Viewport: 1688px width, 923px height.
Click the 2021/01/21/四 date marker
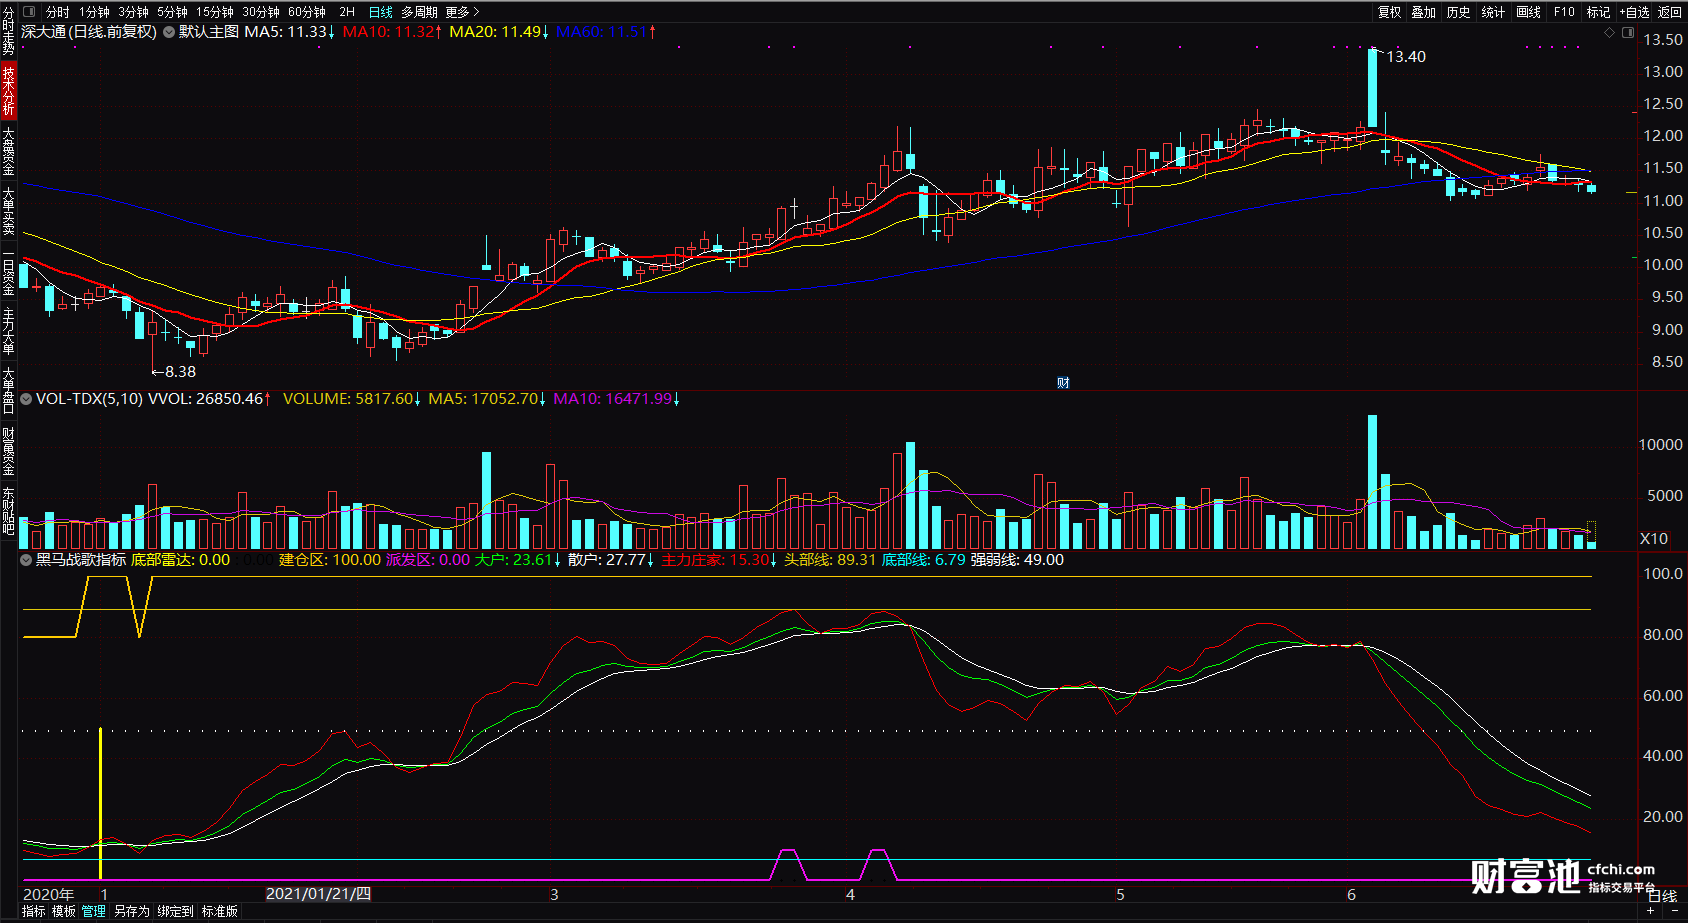coord(318,894)
